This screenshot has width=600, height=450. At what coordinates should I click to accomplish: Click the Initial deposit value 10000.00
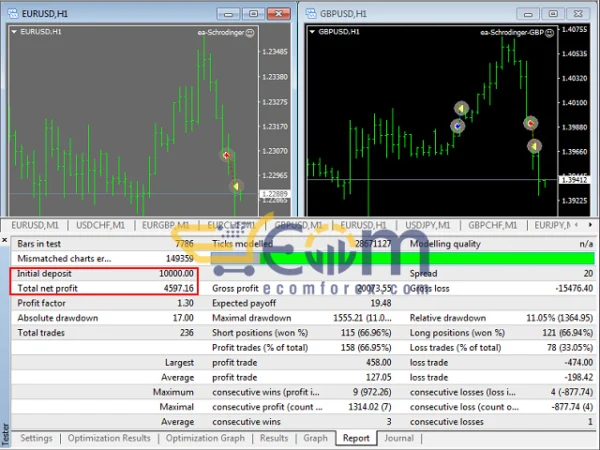pos(176,274)
